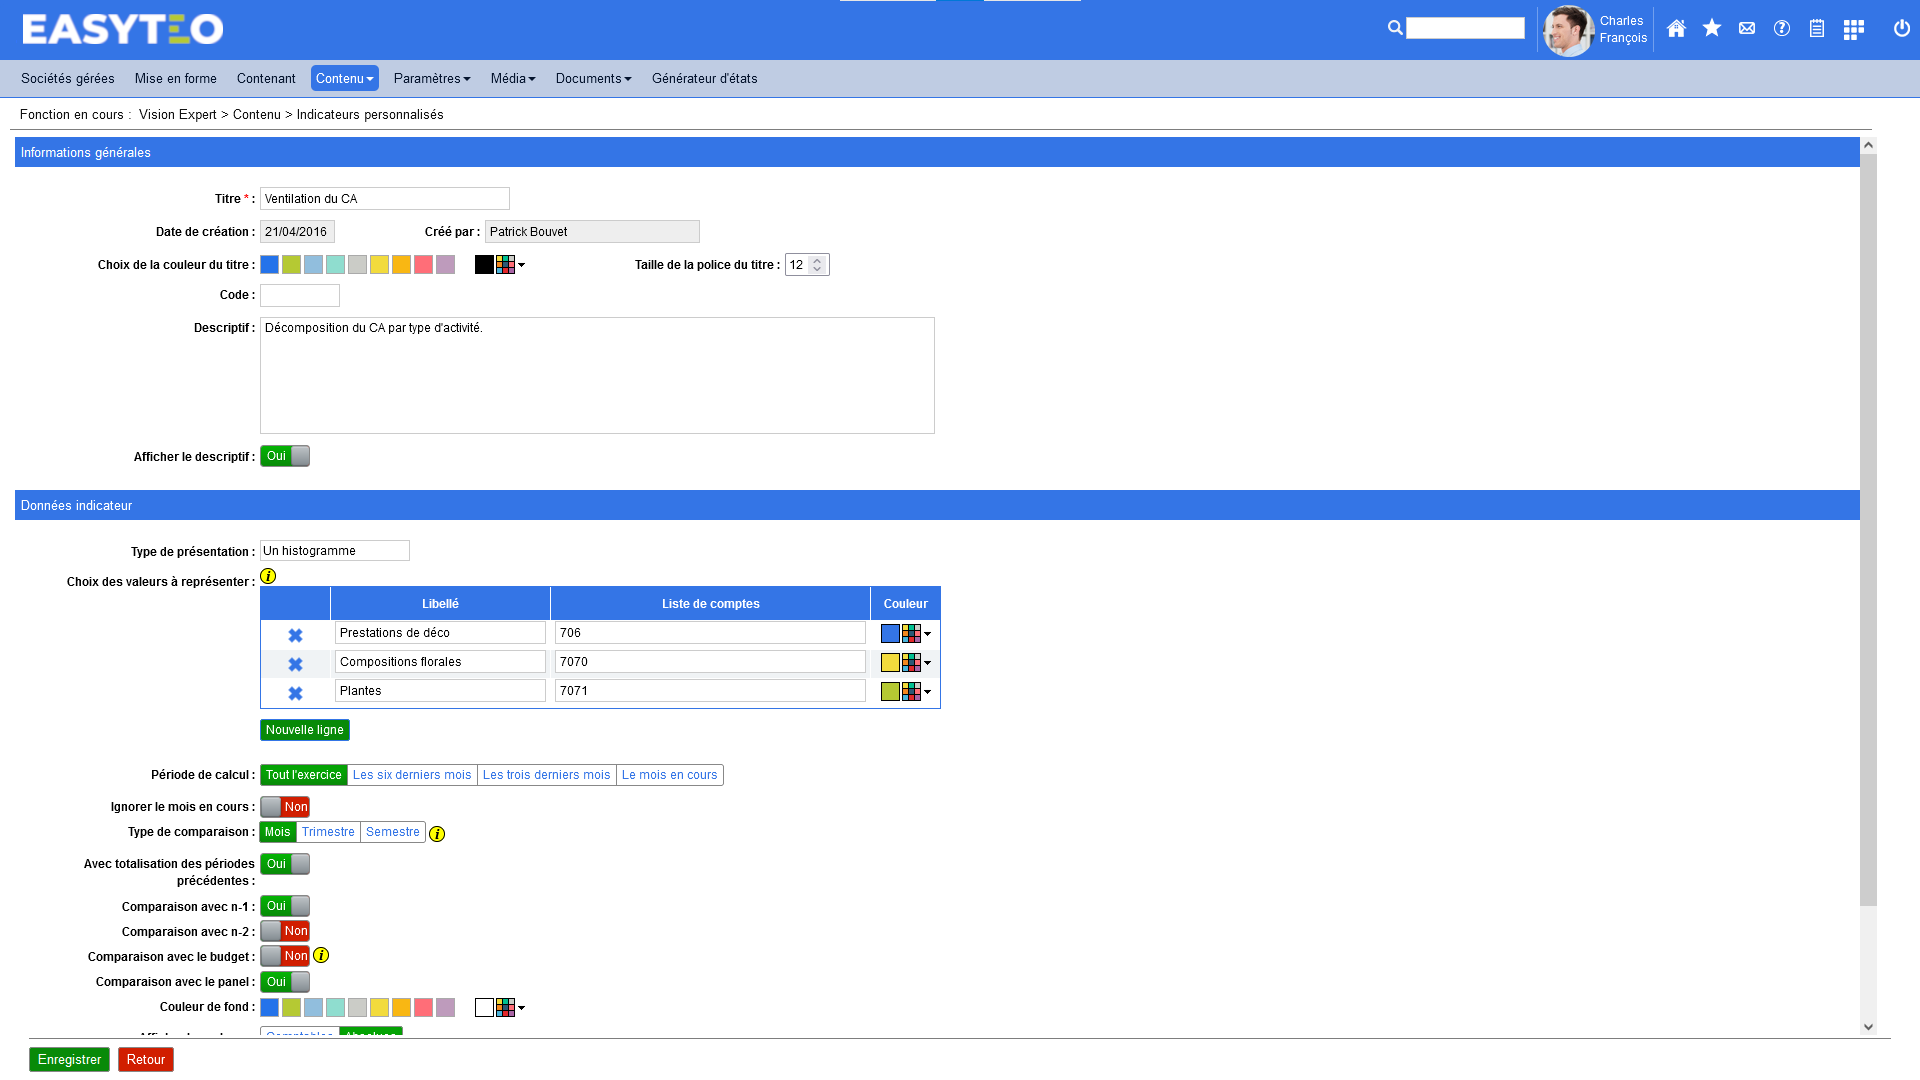Open favorites star icon
The width and height of the screenshot is (1920, 1080).
(x=1712, y=29)
